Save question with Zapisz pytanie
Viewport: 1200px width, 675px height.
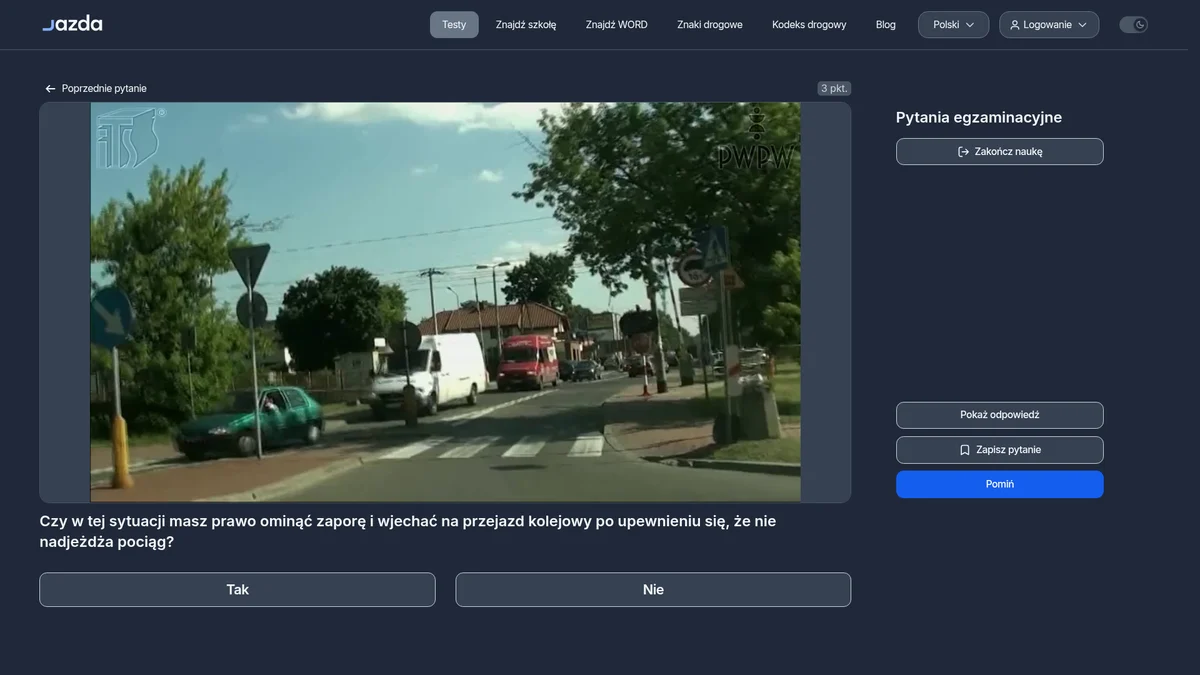point(1000,450)
